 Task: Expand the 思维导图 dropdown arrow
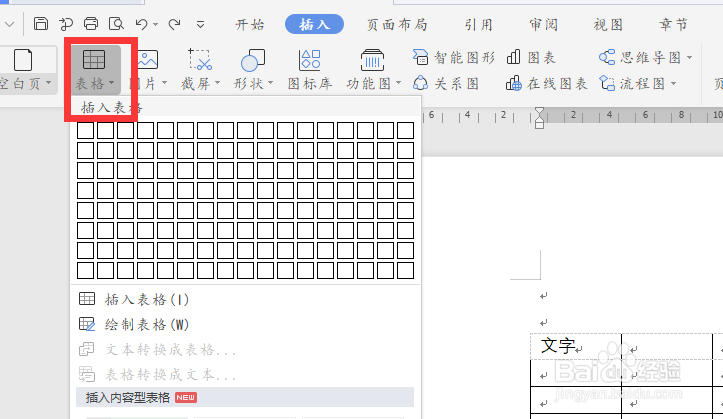coord(690,58)
